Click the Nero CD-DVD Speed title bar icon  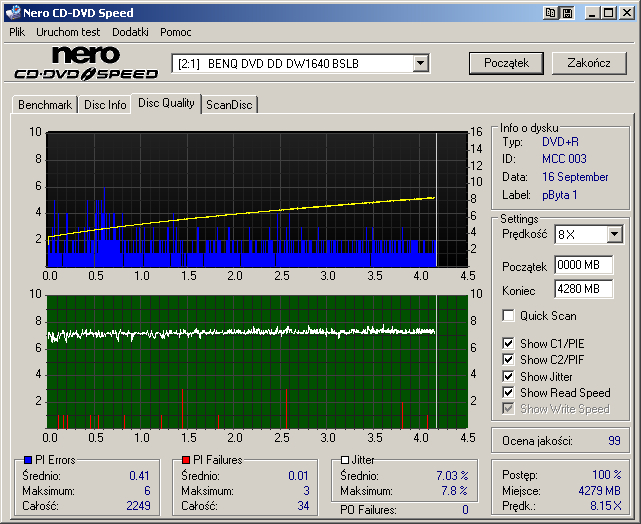tap(13, 13)
